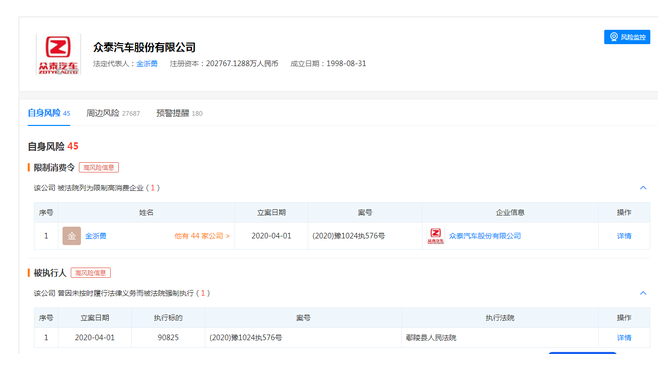The width and height of the screenshot is (670, 391).
Task: Click case number (2020)豫1024执576号 in the 被执行人 table
Action: (x=246, y=338)
